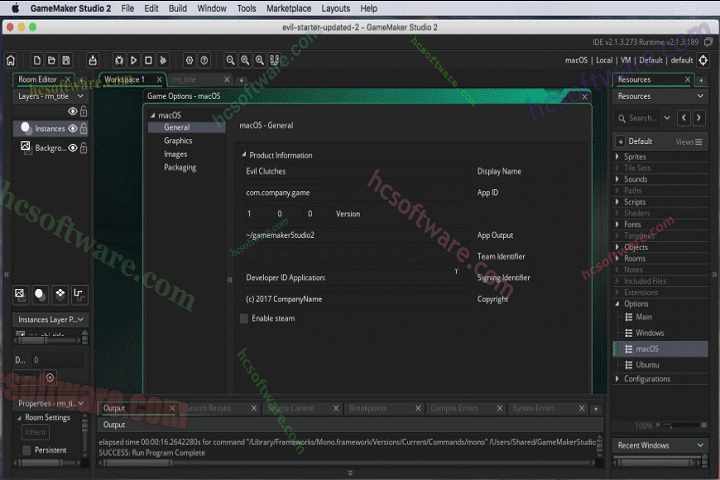
Task: Toggle visibility of the Instances layer
Action: click(x=73, y=129)
